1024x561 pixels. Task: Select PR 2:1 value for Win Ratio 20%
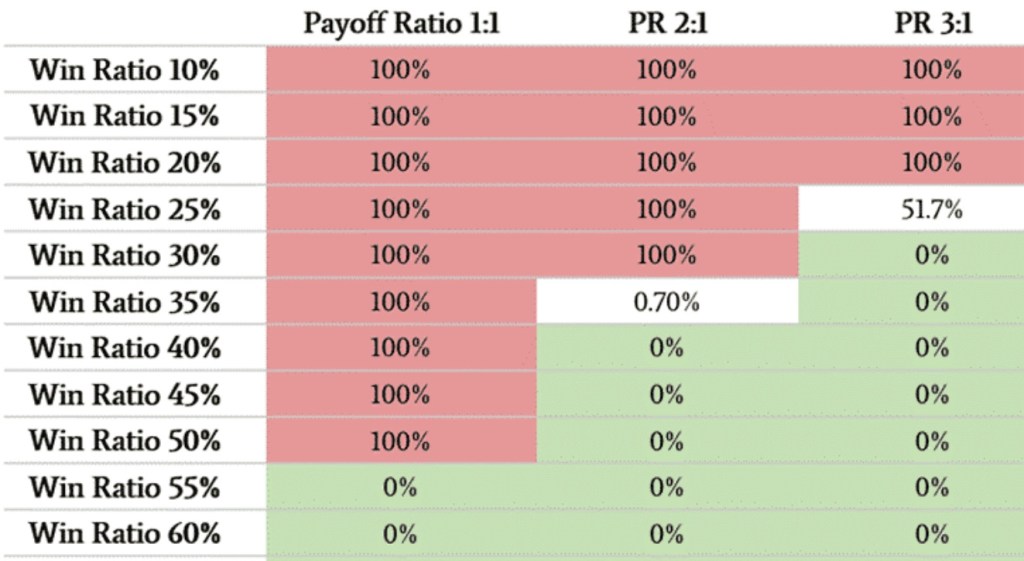click(667, 162)
